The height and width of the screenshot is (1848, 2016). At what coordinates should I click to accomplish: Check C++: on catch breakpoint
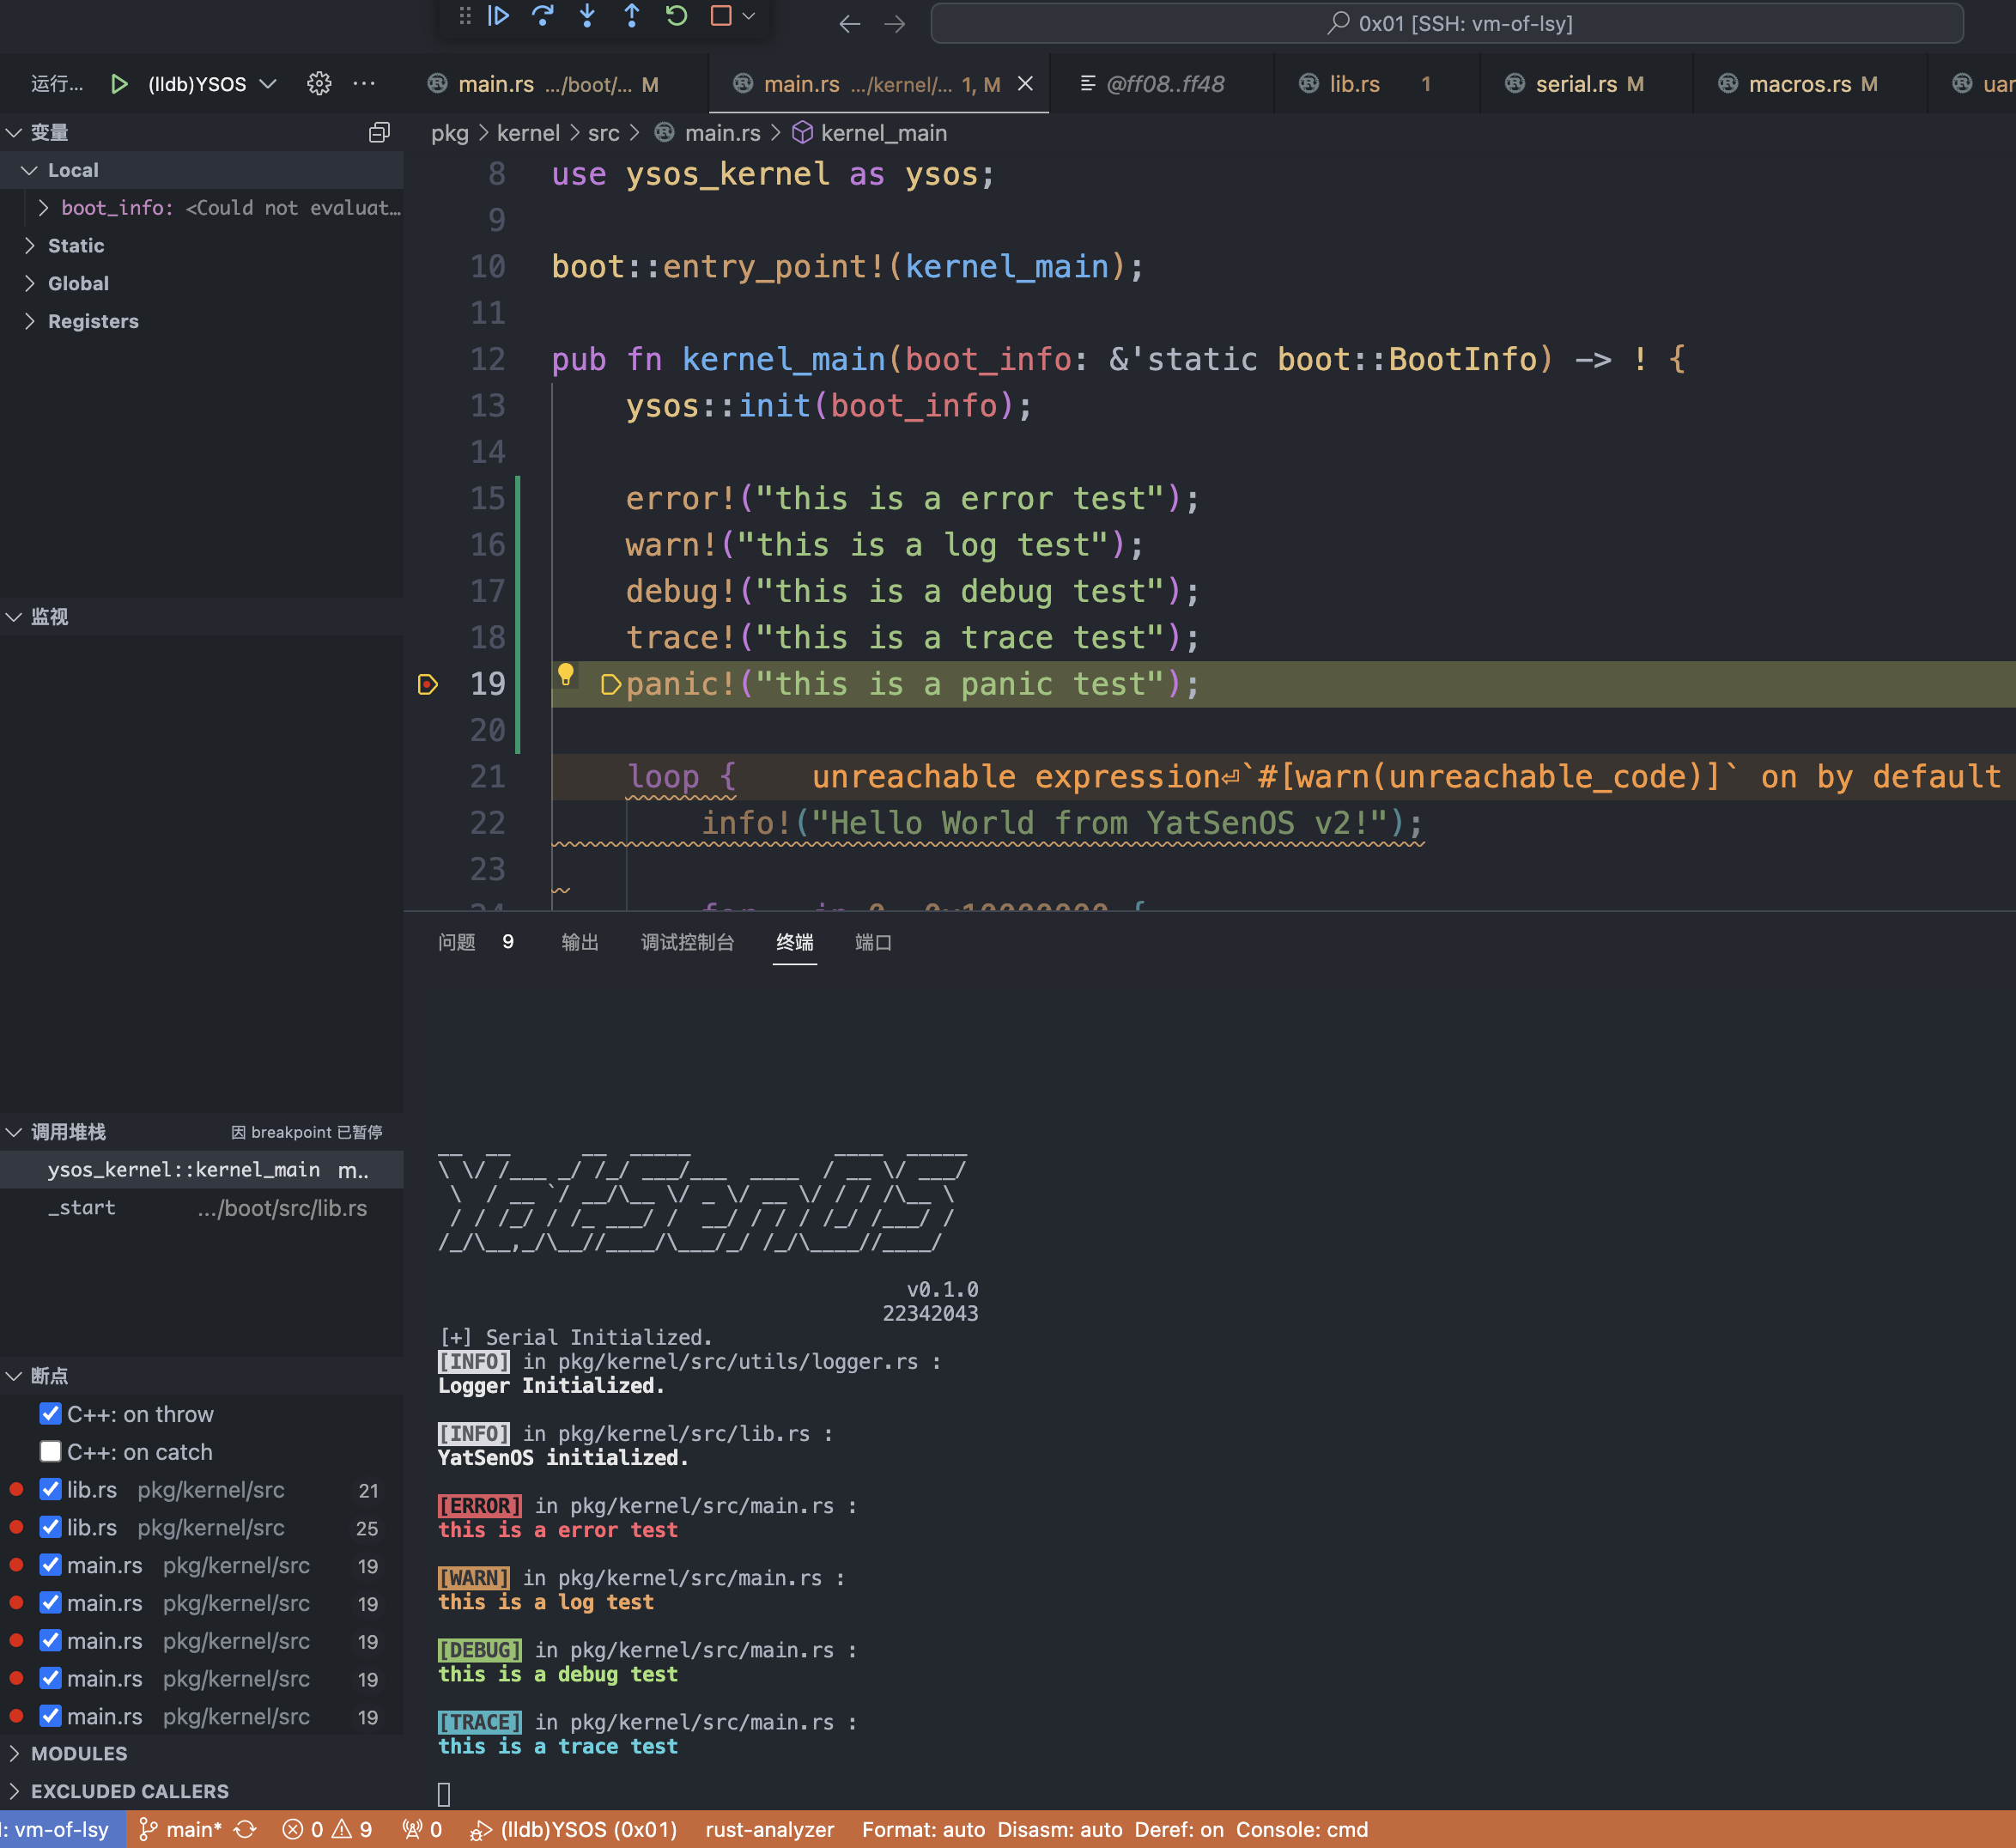click(x=50, y=1452)
